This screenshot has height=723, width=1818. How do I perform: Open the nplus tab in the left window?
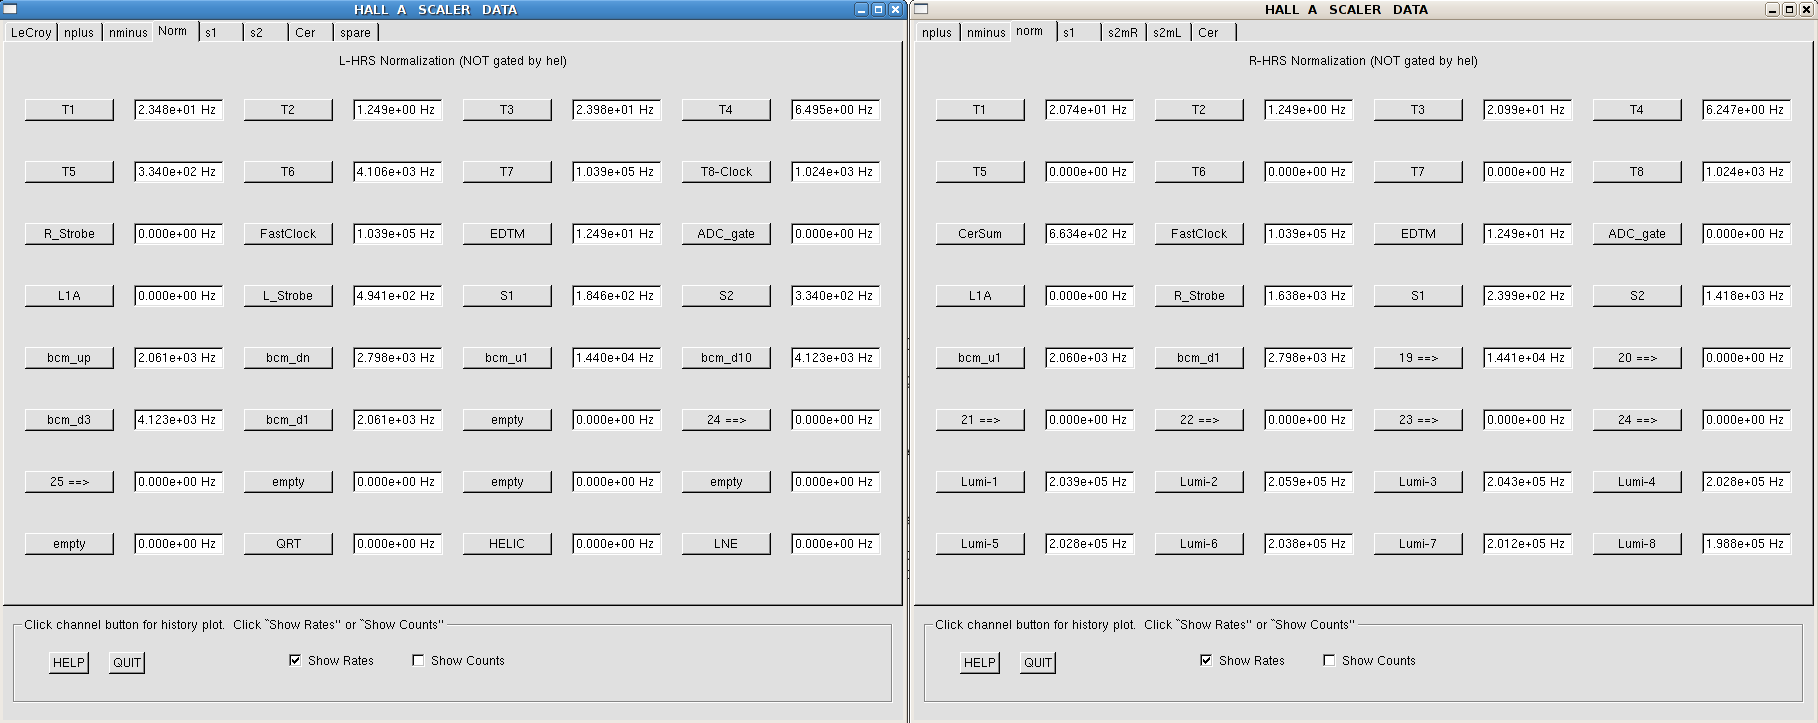coord(79,32)
